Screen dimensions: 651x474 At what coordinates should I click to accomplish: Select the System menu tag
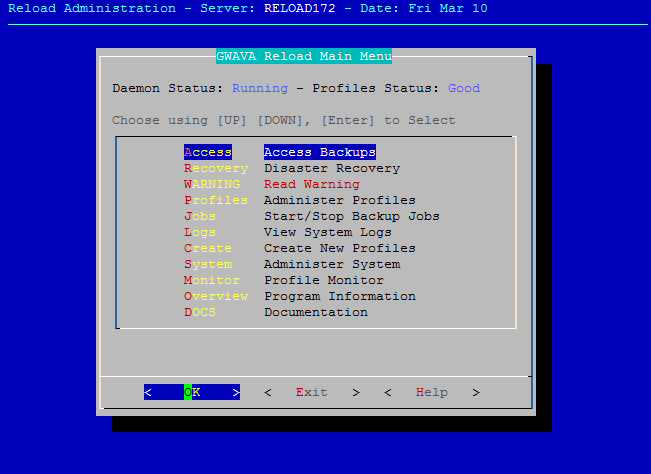click(x=208, y=264)
